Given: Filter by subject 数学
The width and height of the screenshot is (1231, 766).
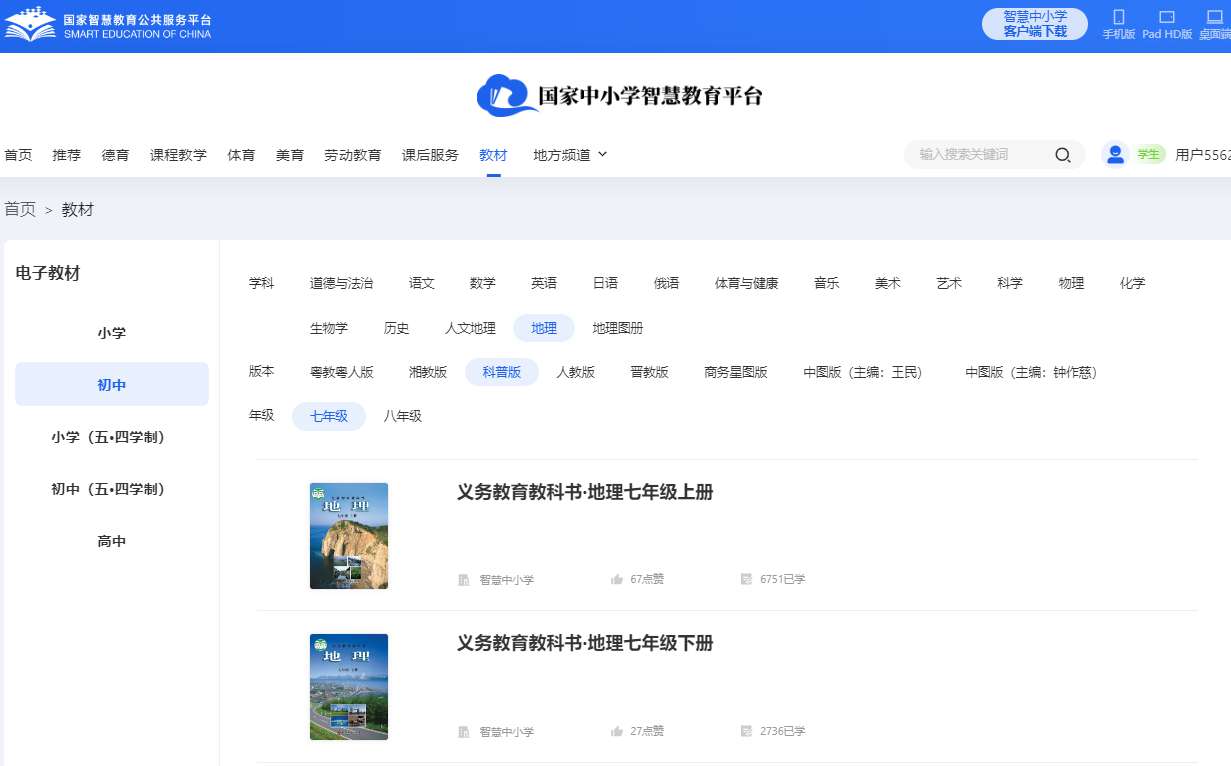Looking at the screenshot, I should (483, 283).
